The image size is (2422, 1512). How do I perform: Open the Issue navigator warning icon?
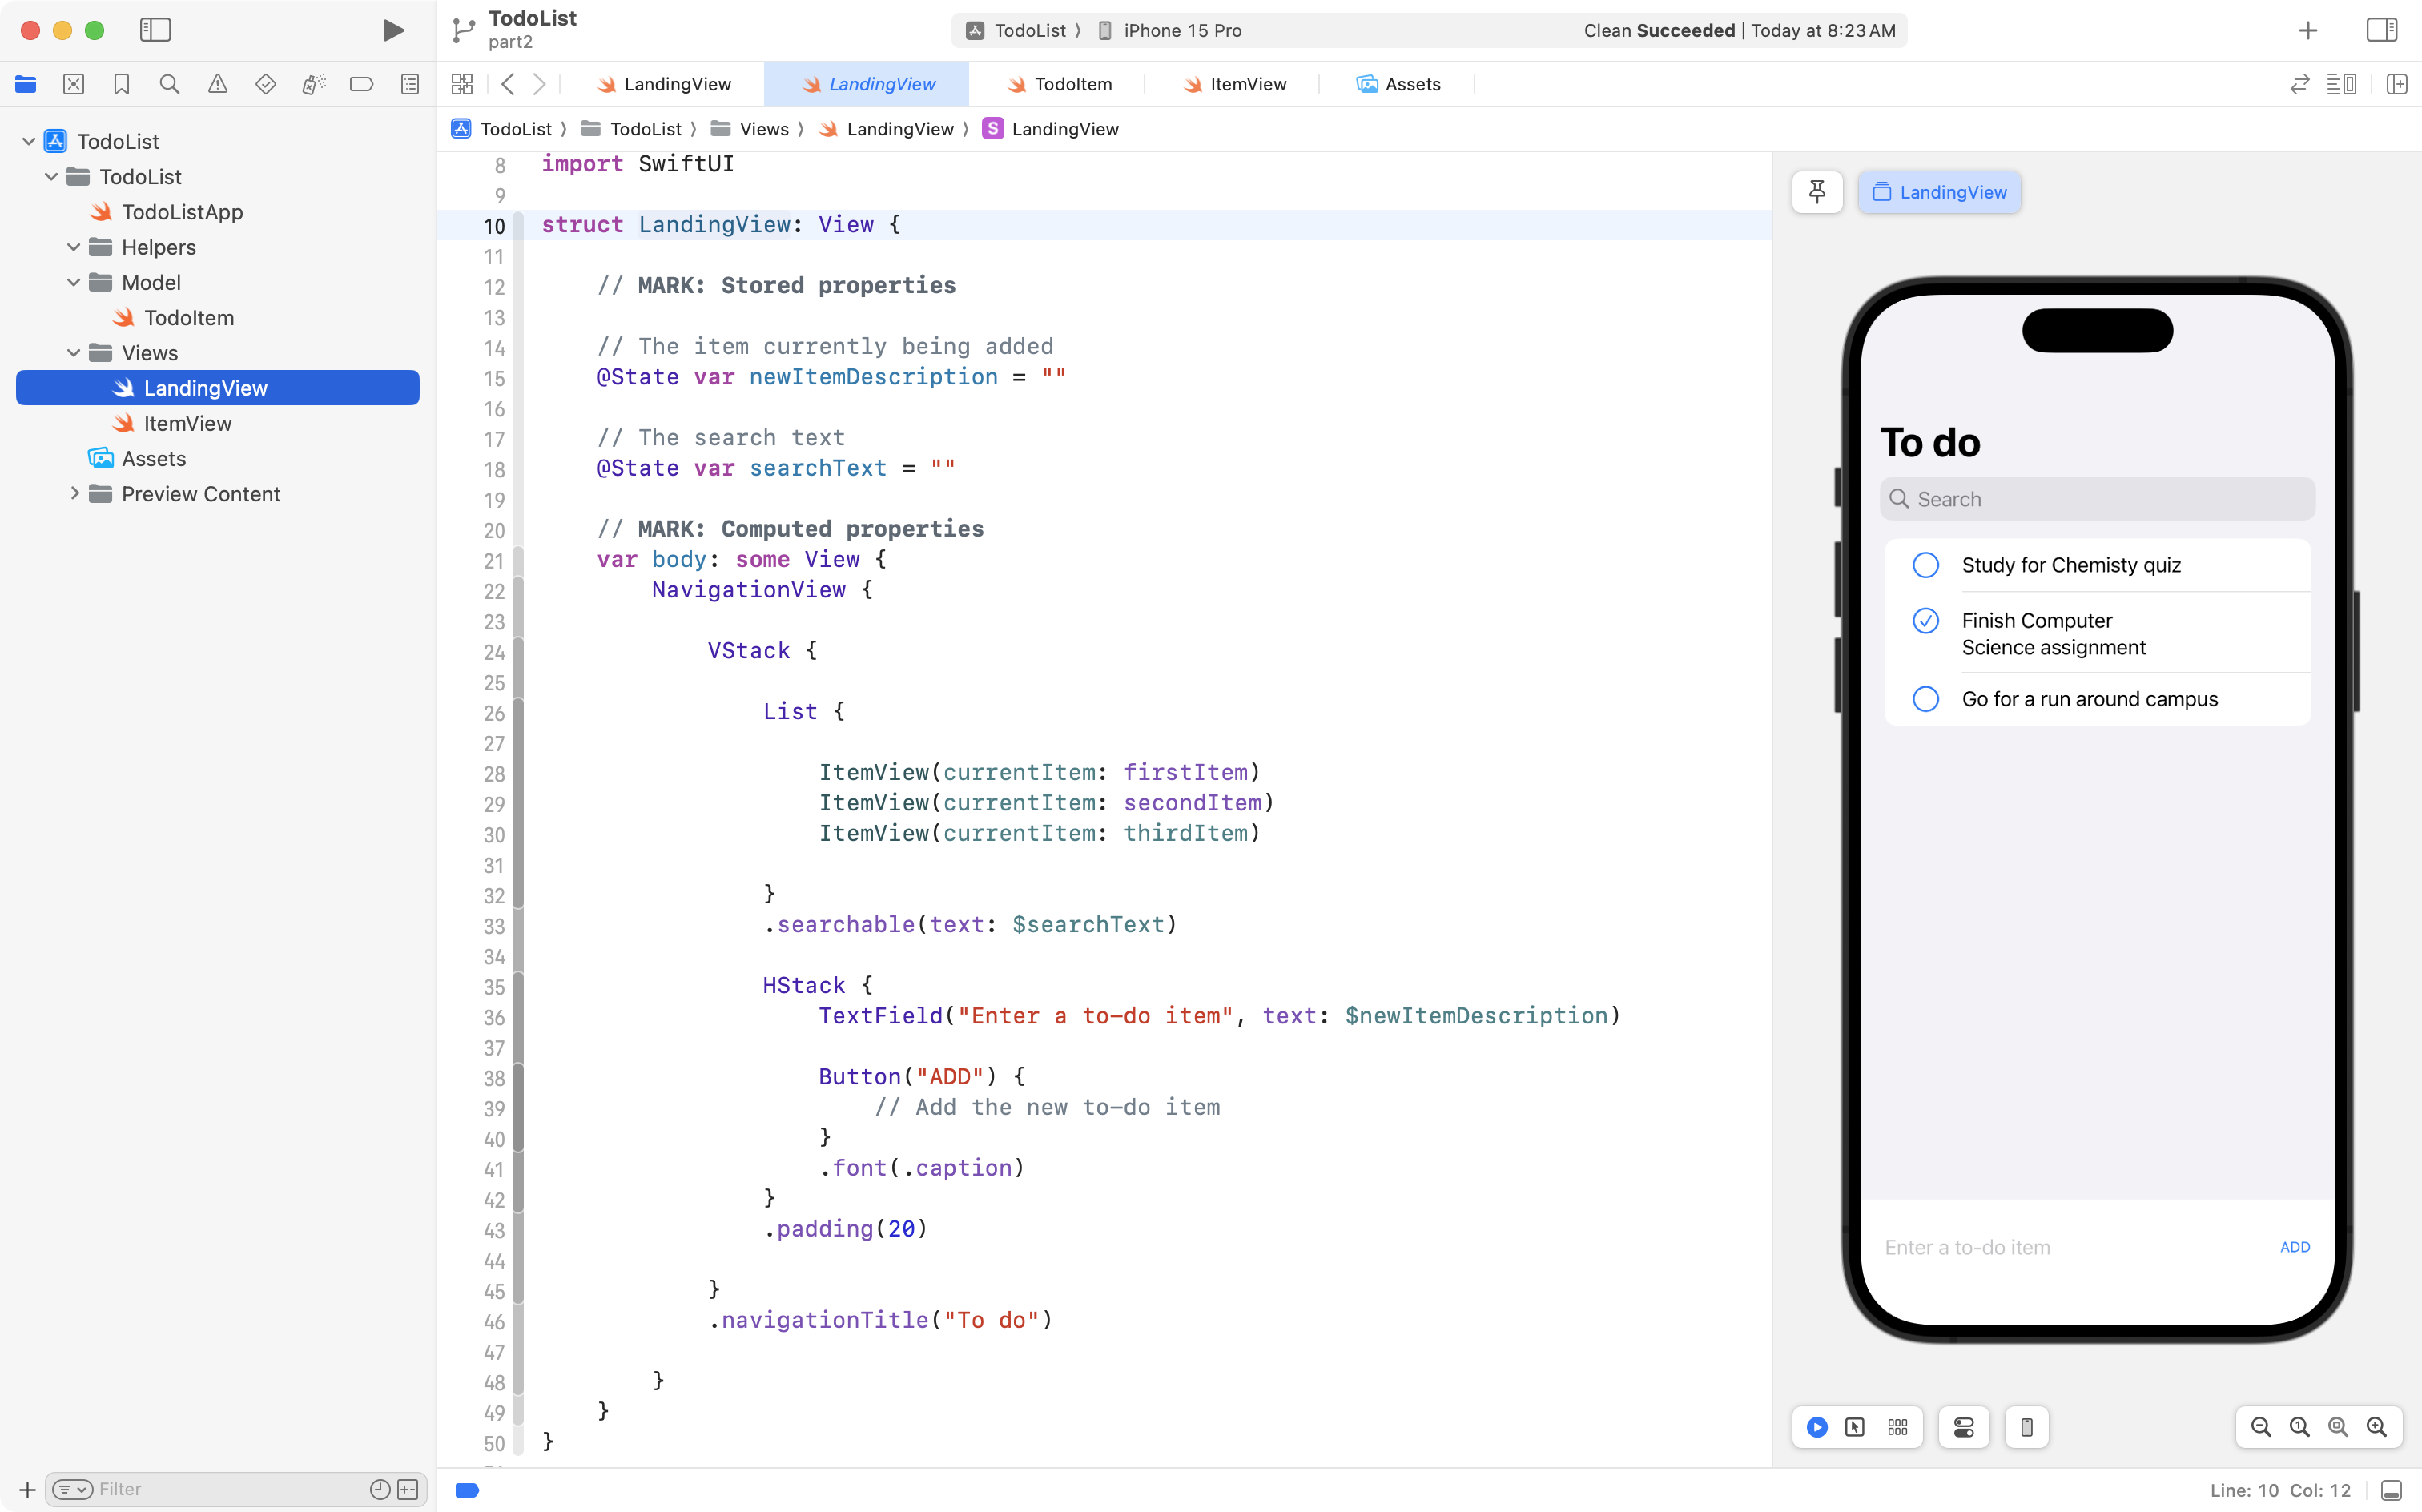217,84
